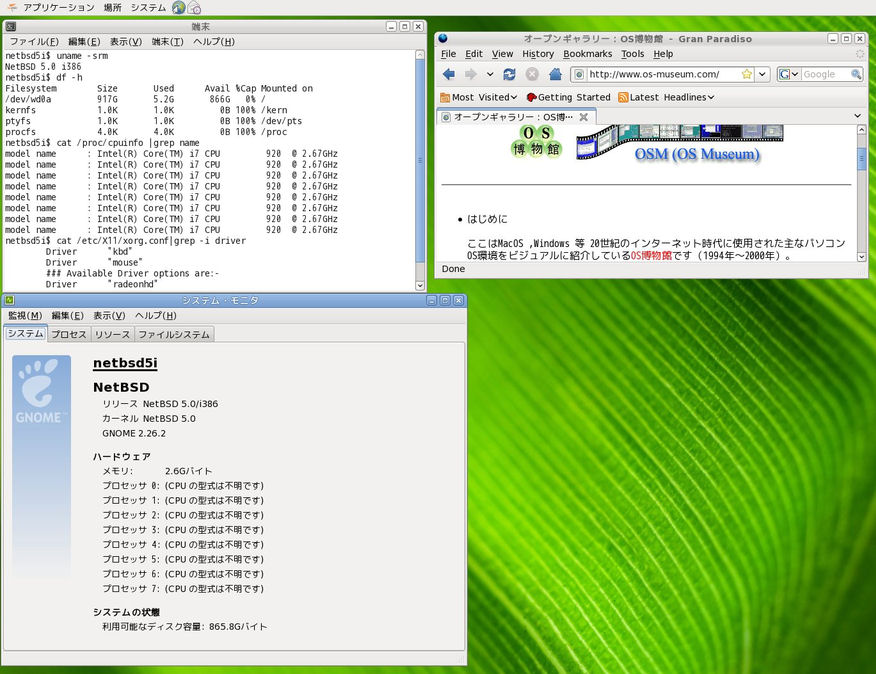Switch to the リソース tab
The width and height of the screenshot is (876, 674).
112,334
